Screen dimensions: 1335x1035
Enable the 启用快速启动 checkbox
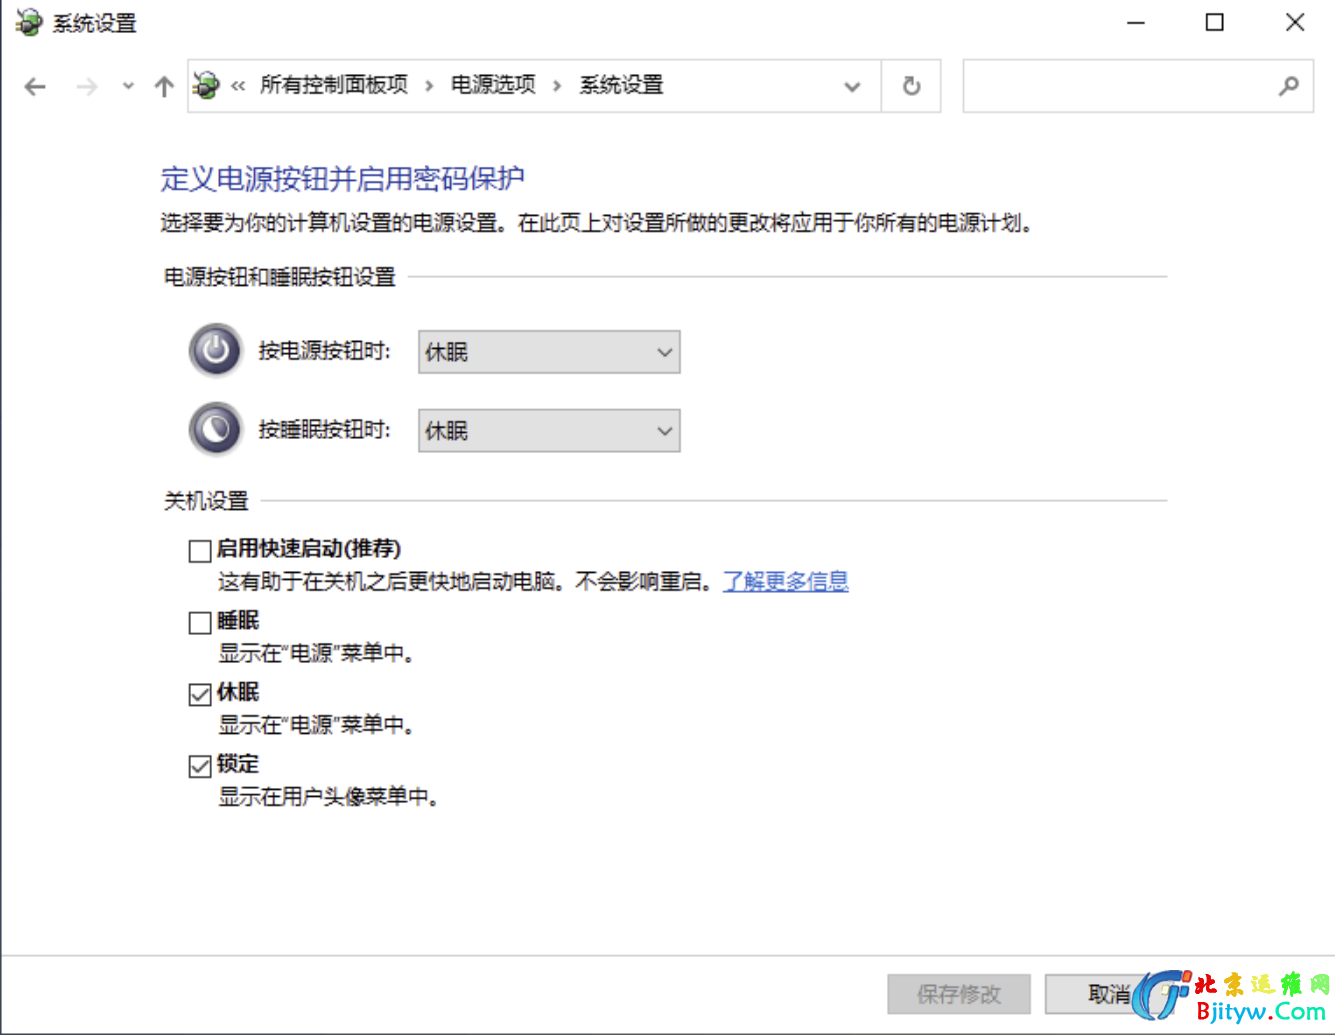click(200, 551)
